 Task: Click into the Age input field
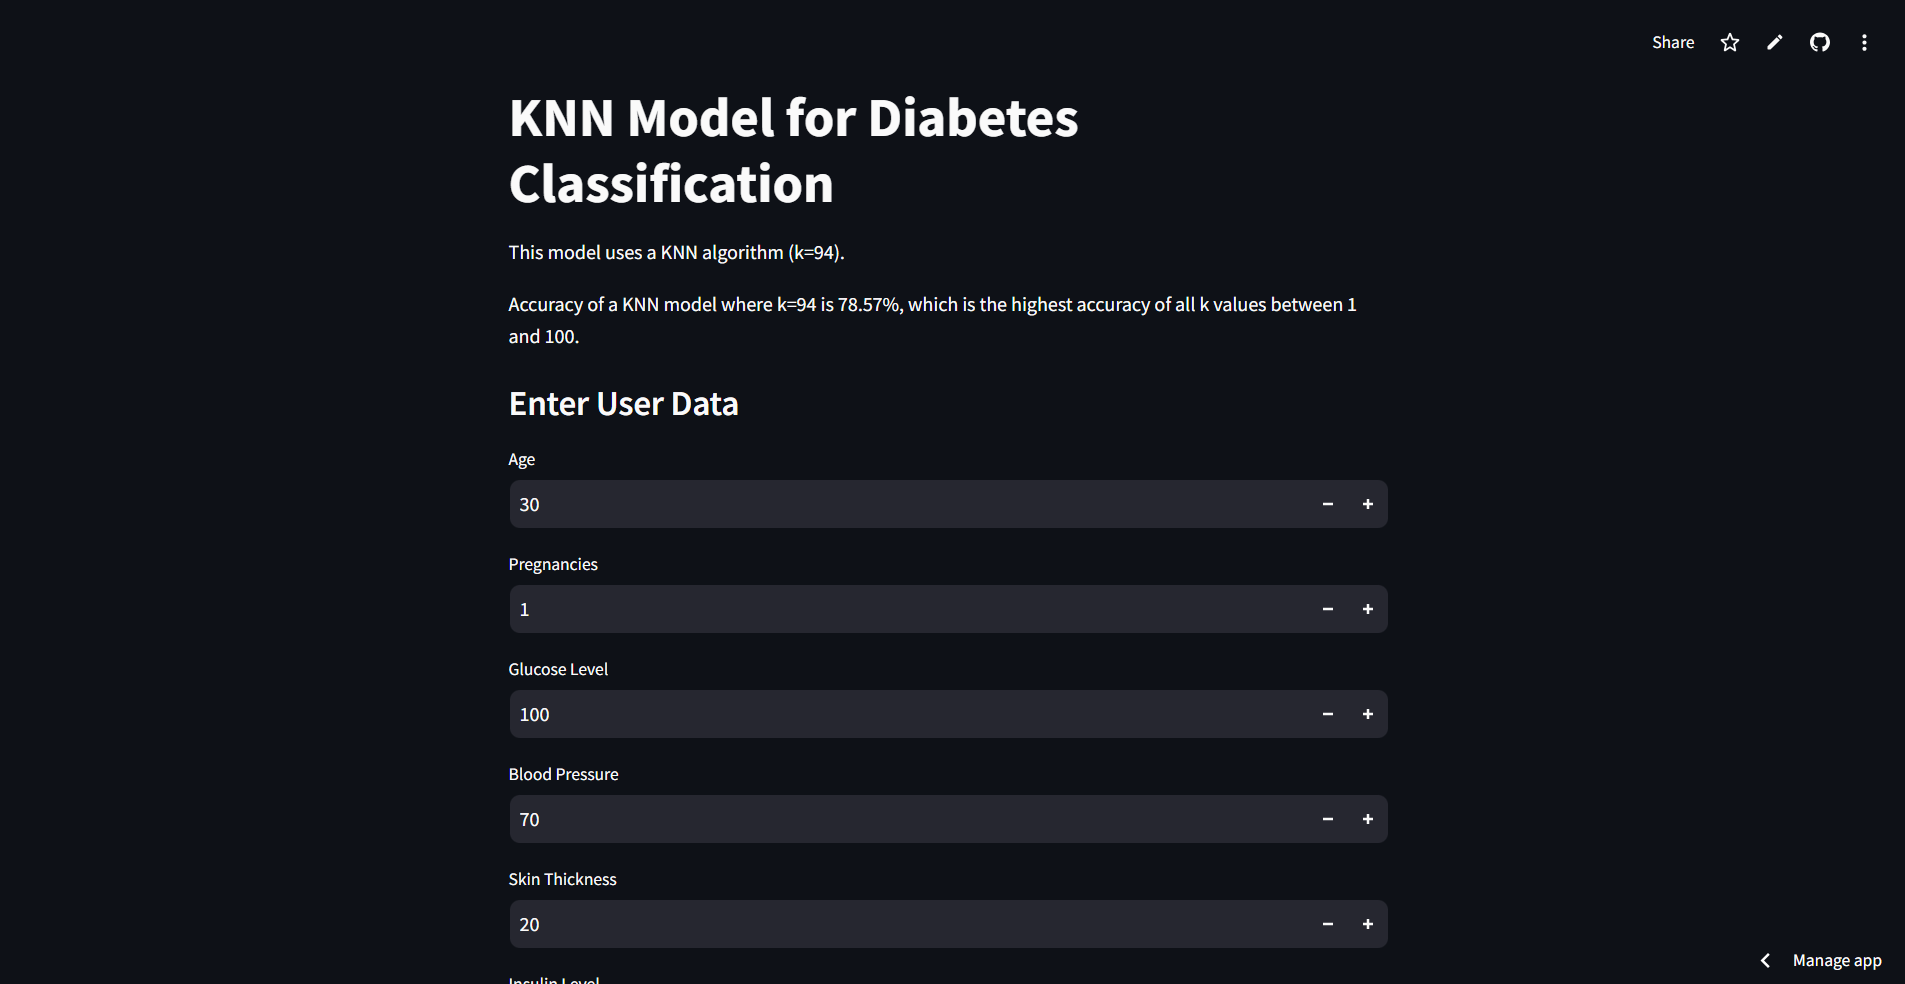[x=900, y=504]
